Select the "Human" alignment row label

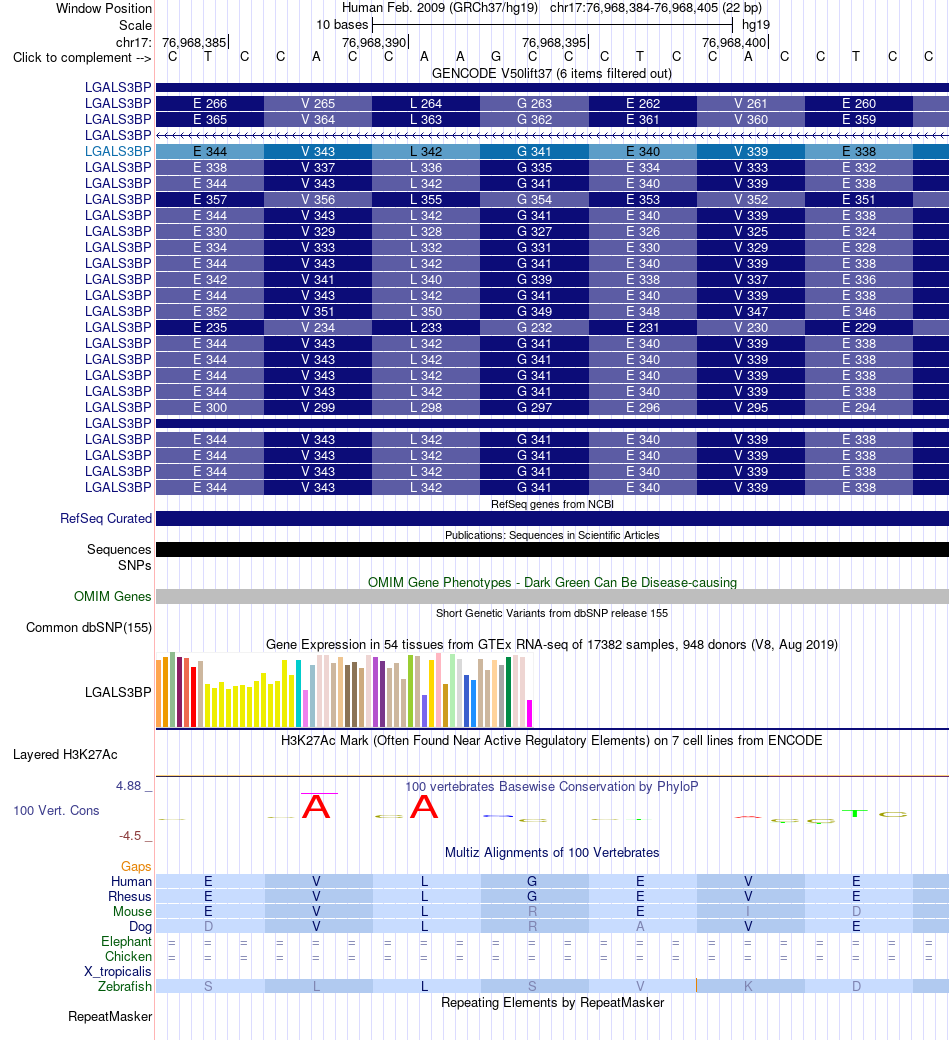pyautogui.click(x=131, y=881)
